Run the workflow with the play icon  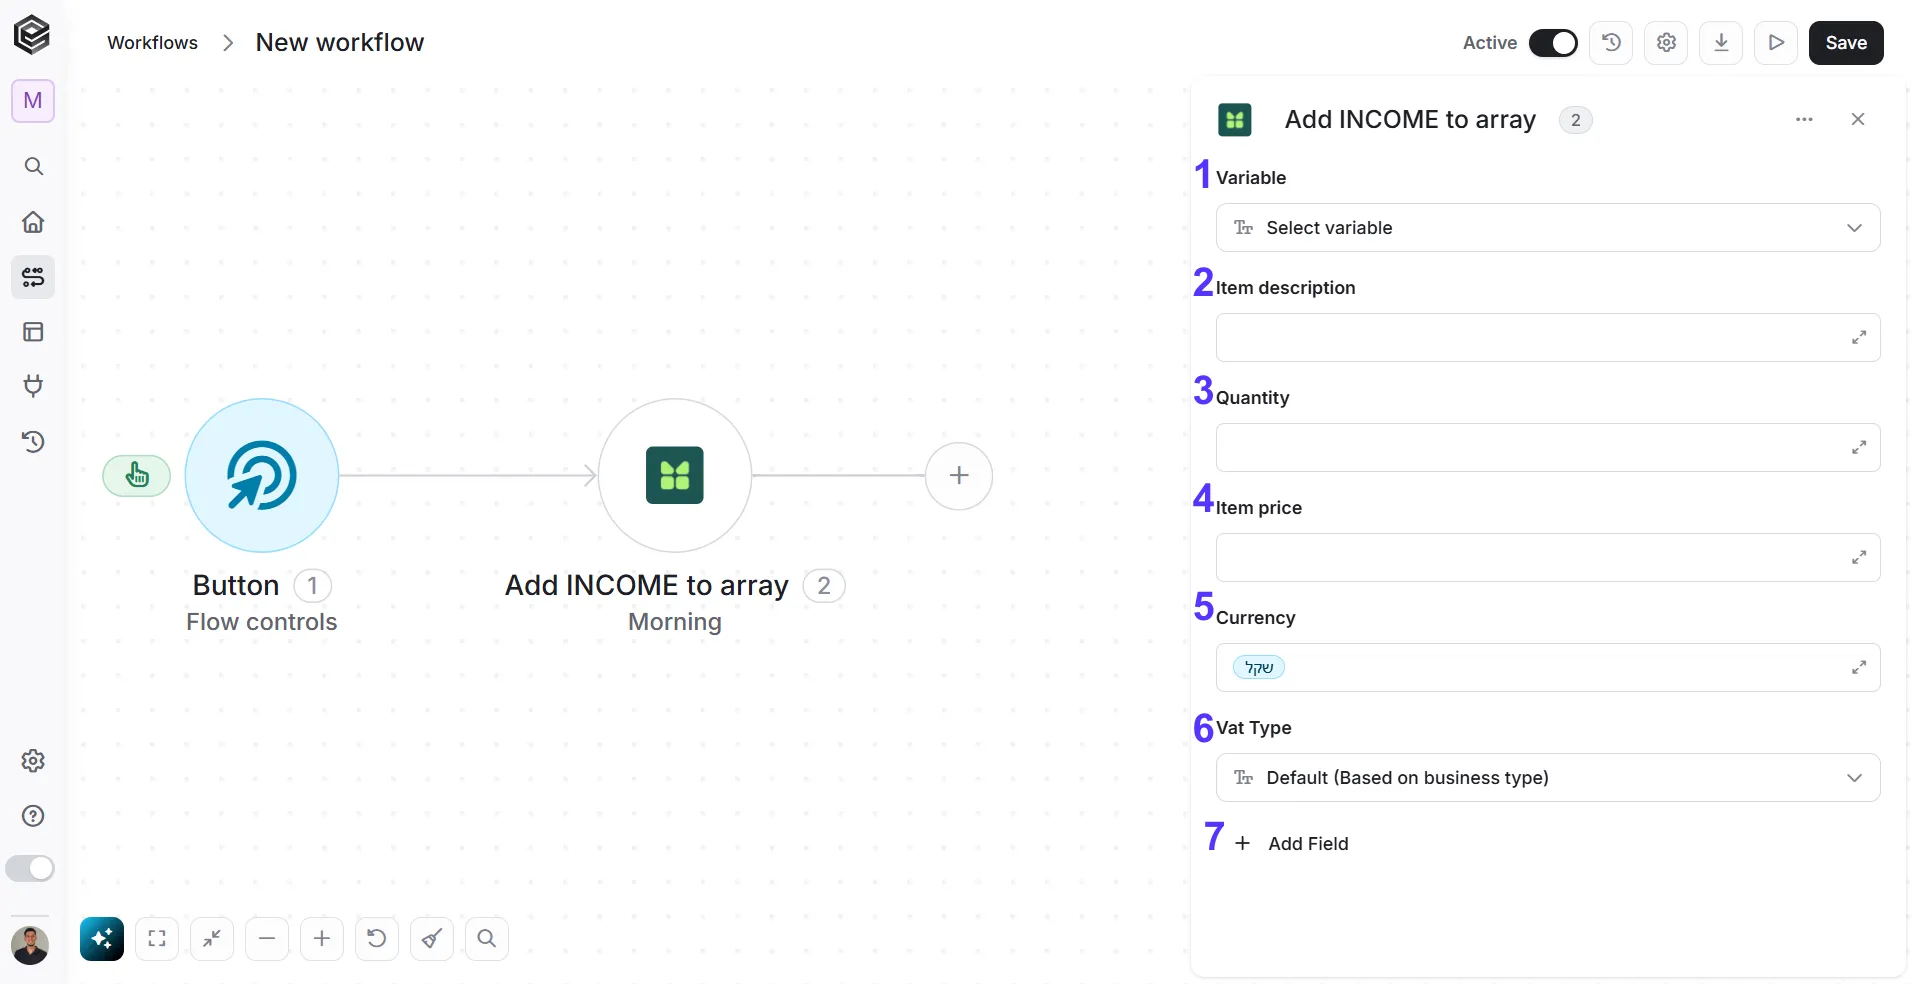point(1776,43)
